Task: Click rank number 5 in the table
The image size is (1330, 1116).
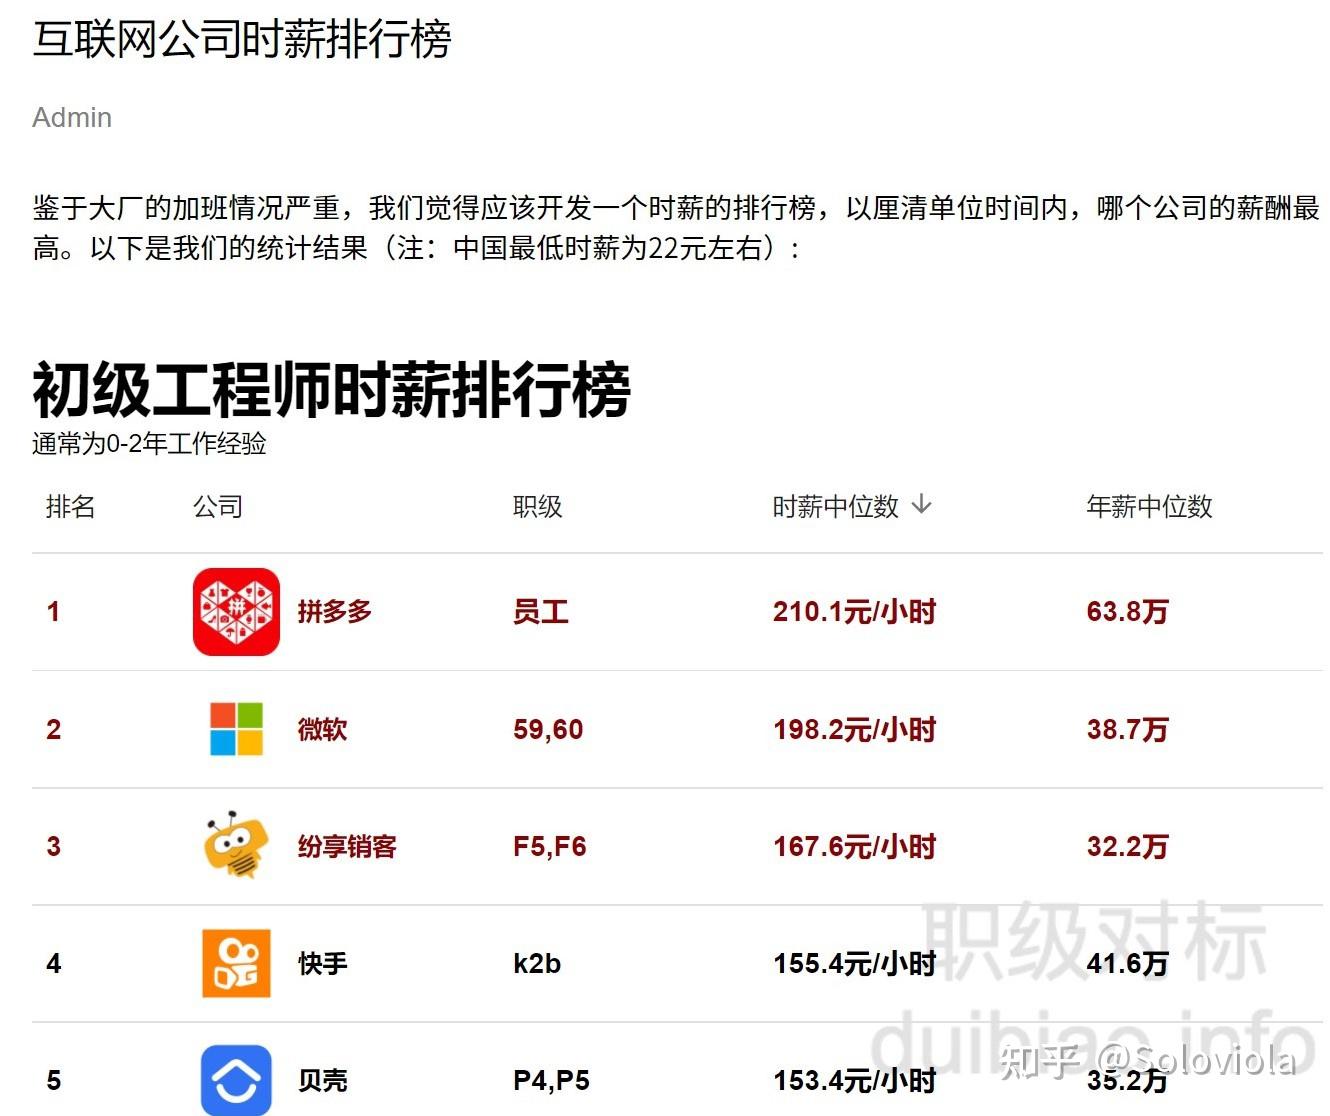Action: pos(53,1081)
